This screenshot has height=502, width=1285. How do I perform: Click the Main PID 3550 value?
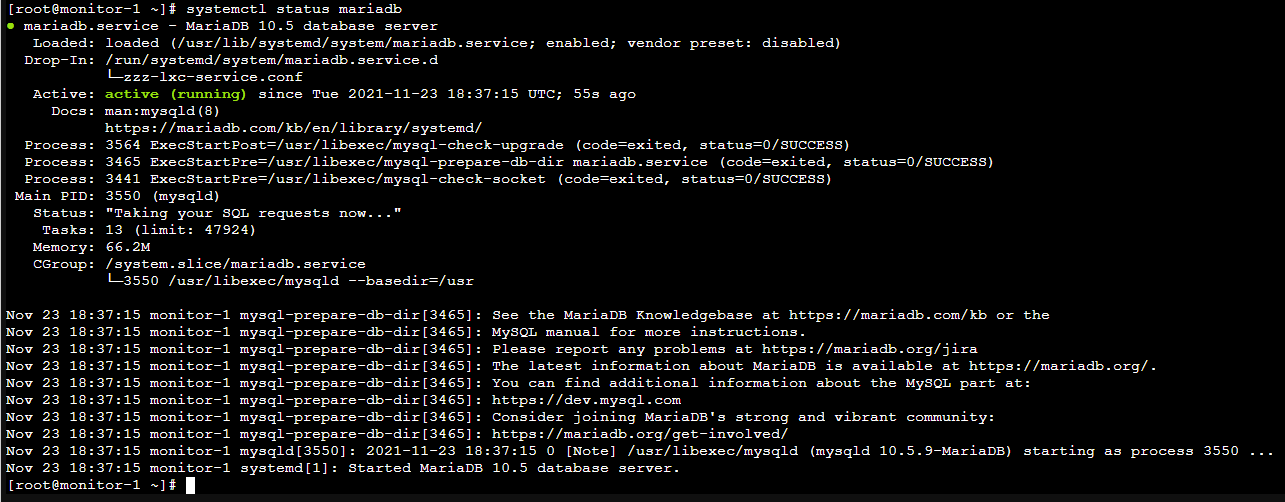[123, 196]
